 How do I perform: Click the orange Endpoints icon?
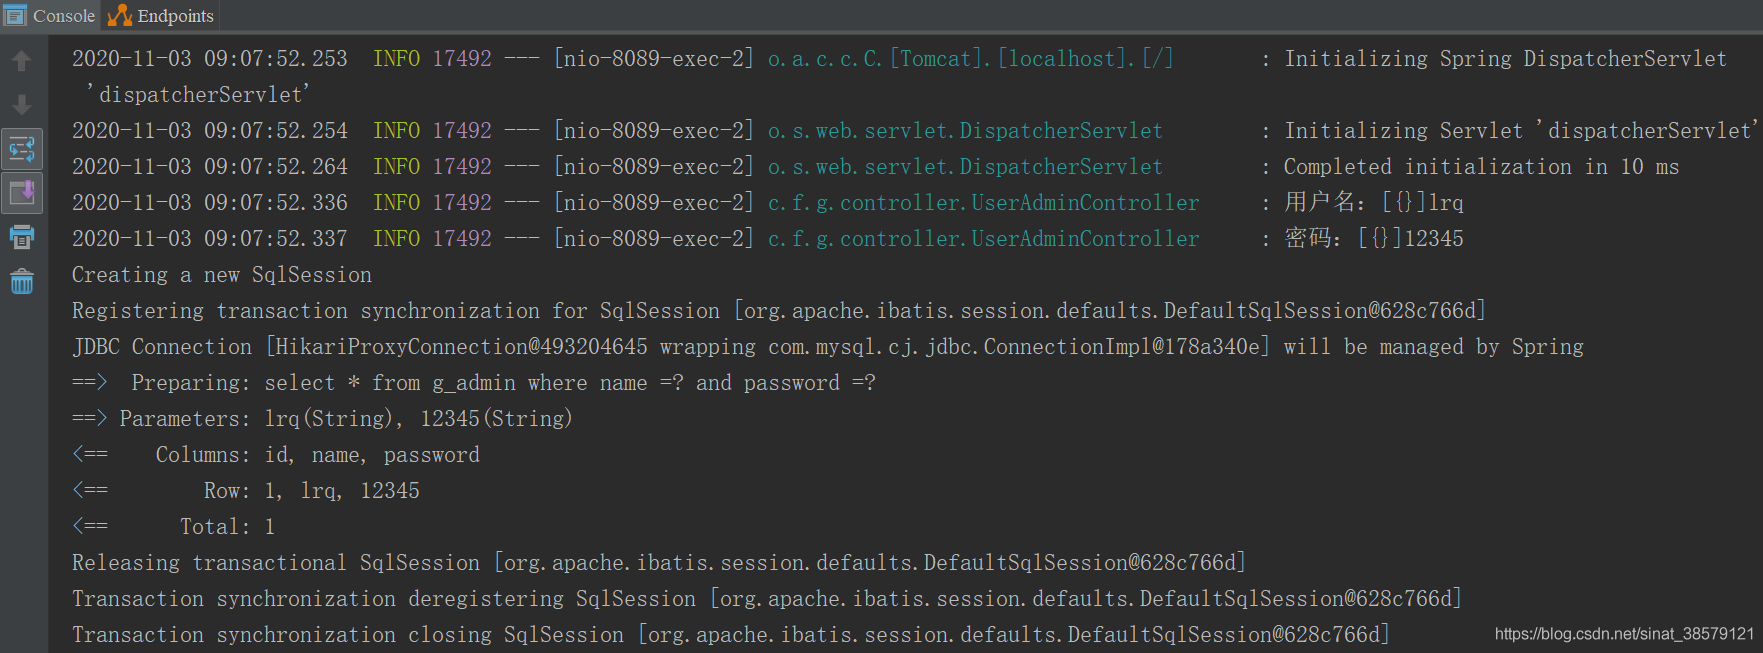coord(120,15)
